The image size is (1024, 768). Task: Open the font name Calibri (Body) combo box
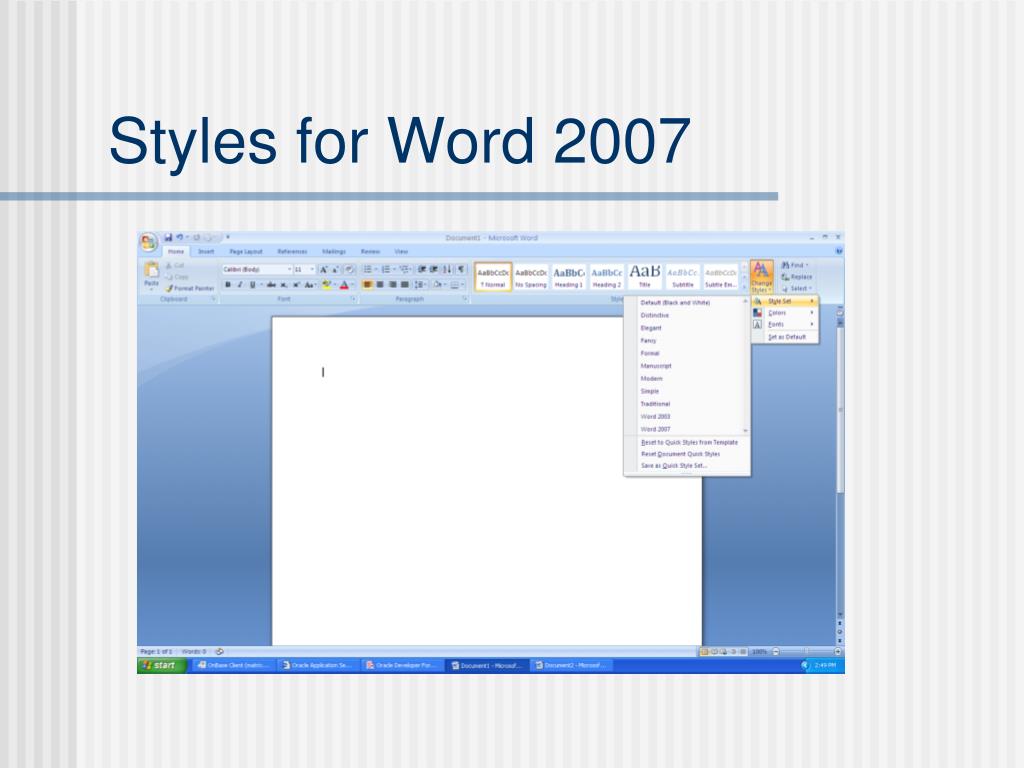(x=256, y=269)
